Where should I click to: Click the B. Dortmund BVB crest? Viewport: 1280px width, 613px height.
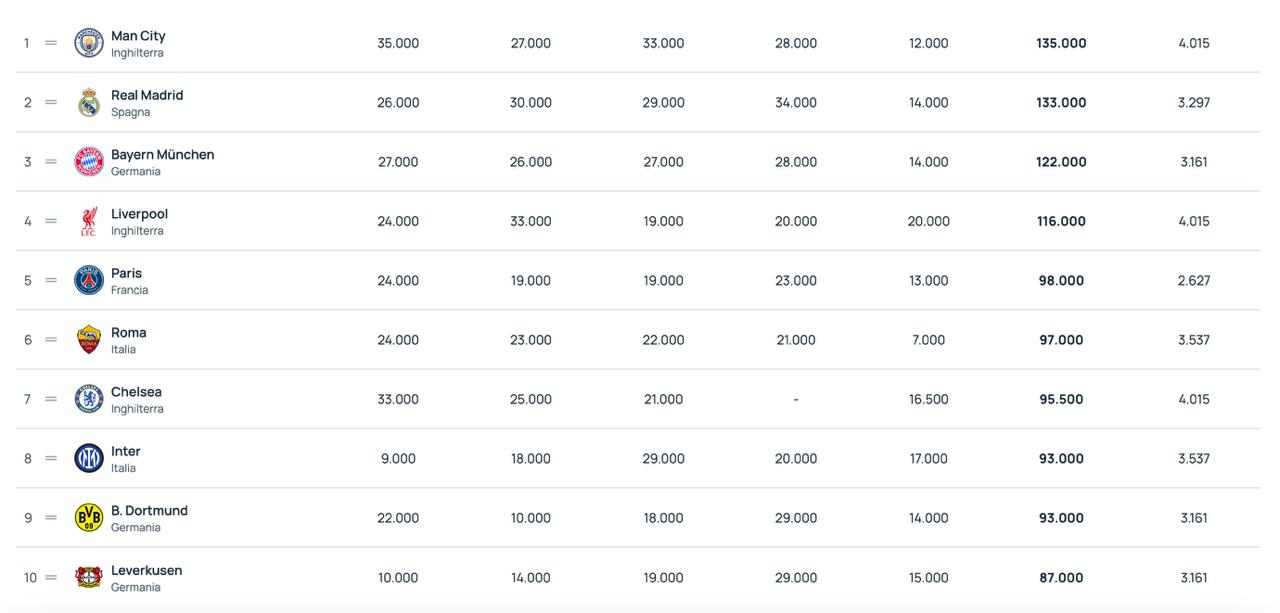point(89,518)
